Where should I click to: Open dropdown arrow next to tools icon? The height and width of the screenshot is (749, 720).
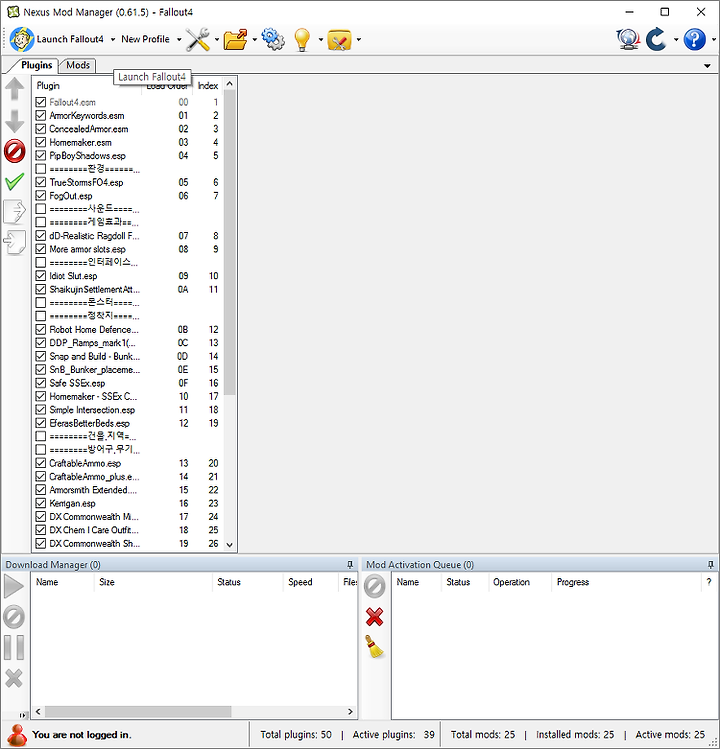[216, 40]
